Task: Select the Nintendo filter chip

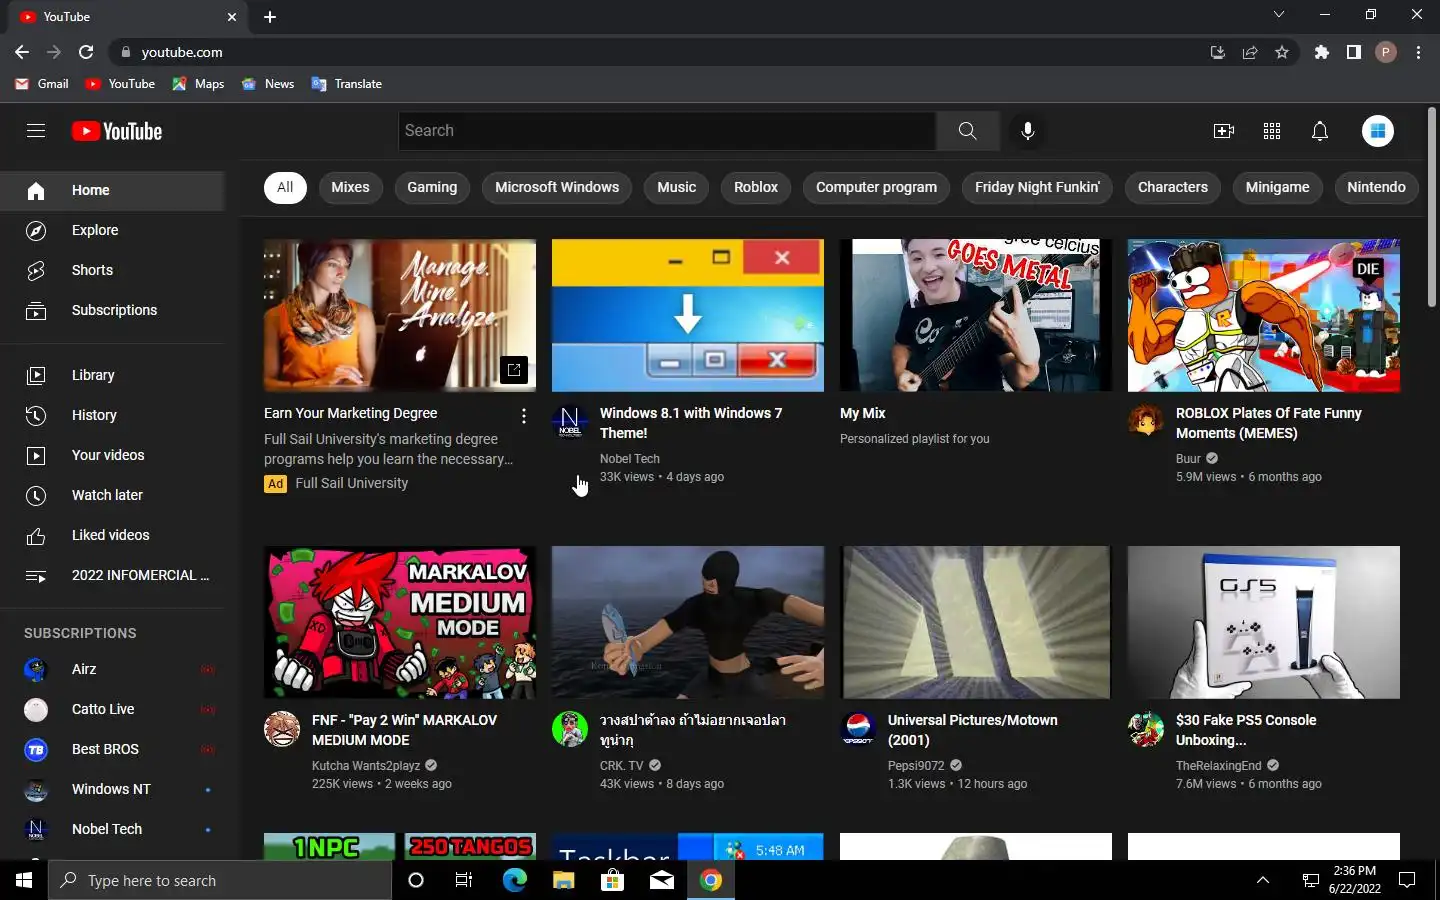Action: pyautogui.click(x=1376, y=187)
